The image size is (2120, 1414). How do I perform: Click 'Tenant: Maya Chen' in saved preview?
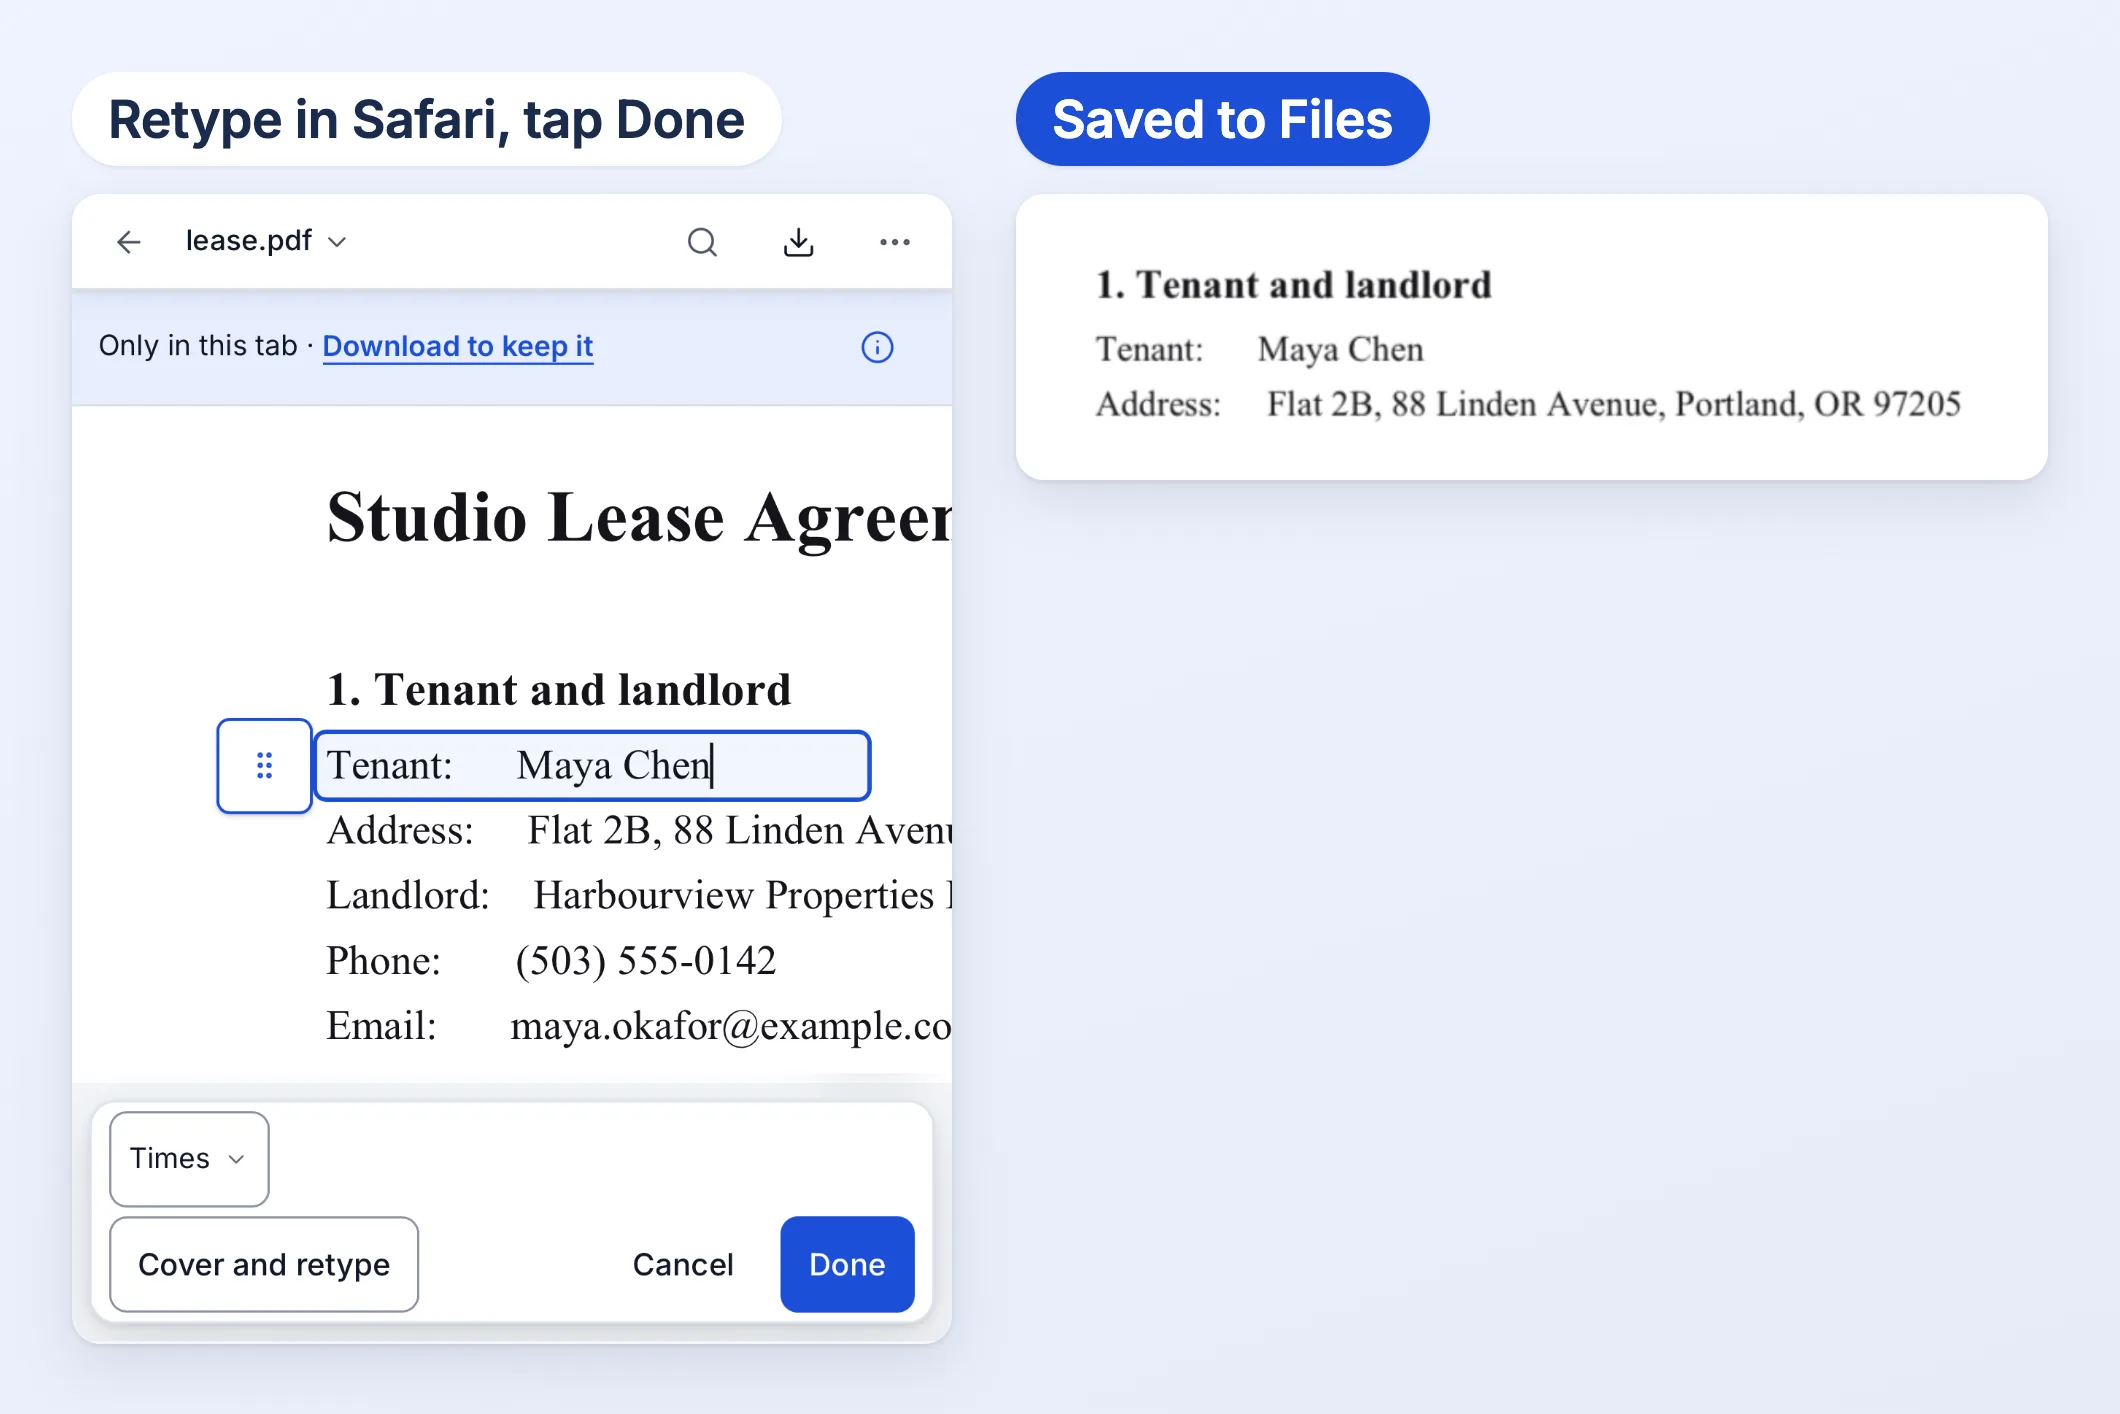click(x=1260, y=349)
